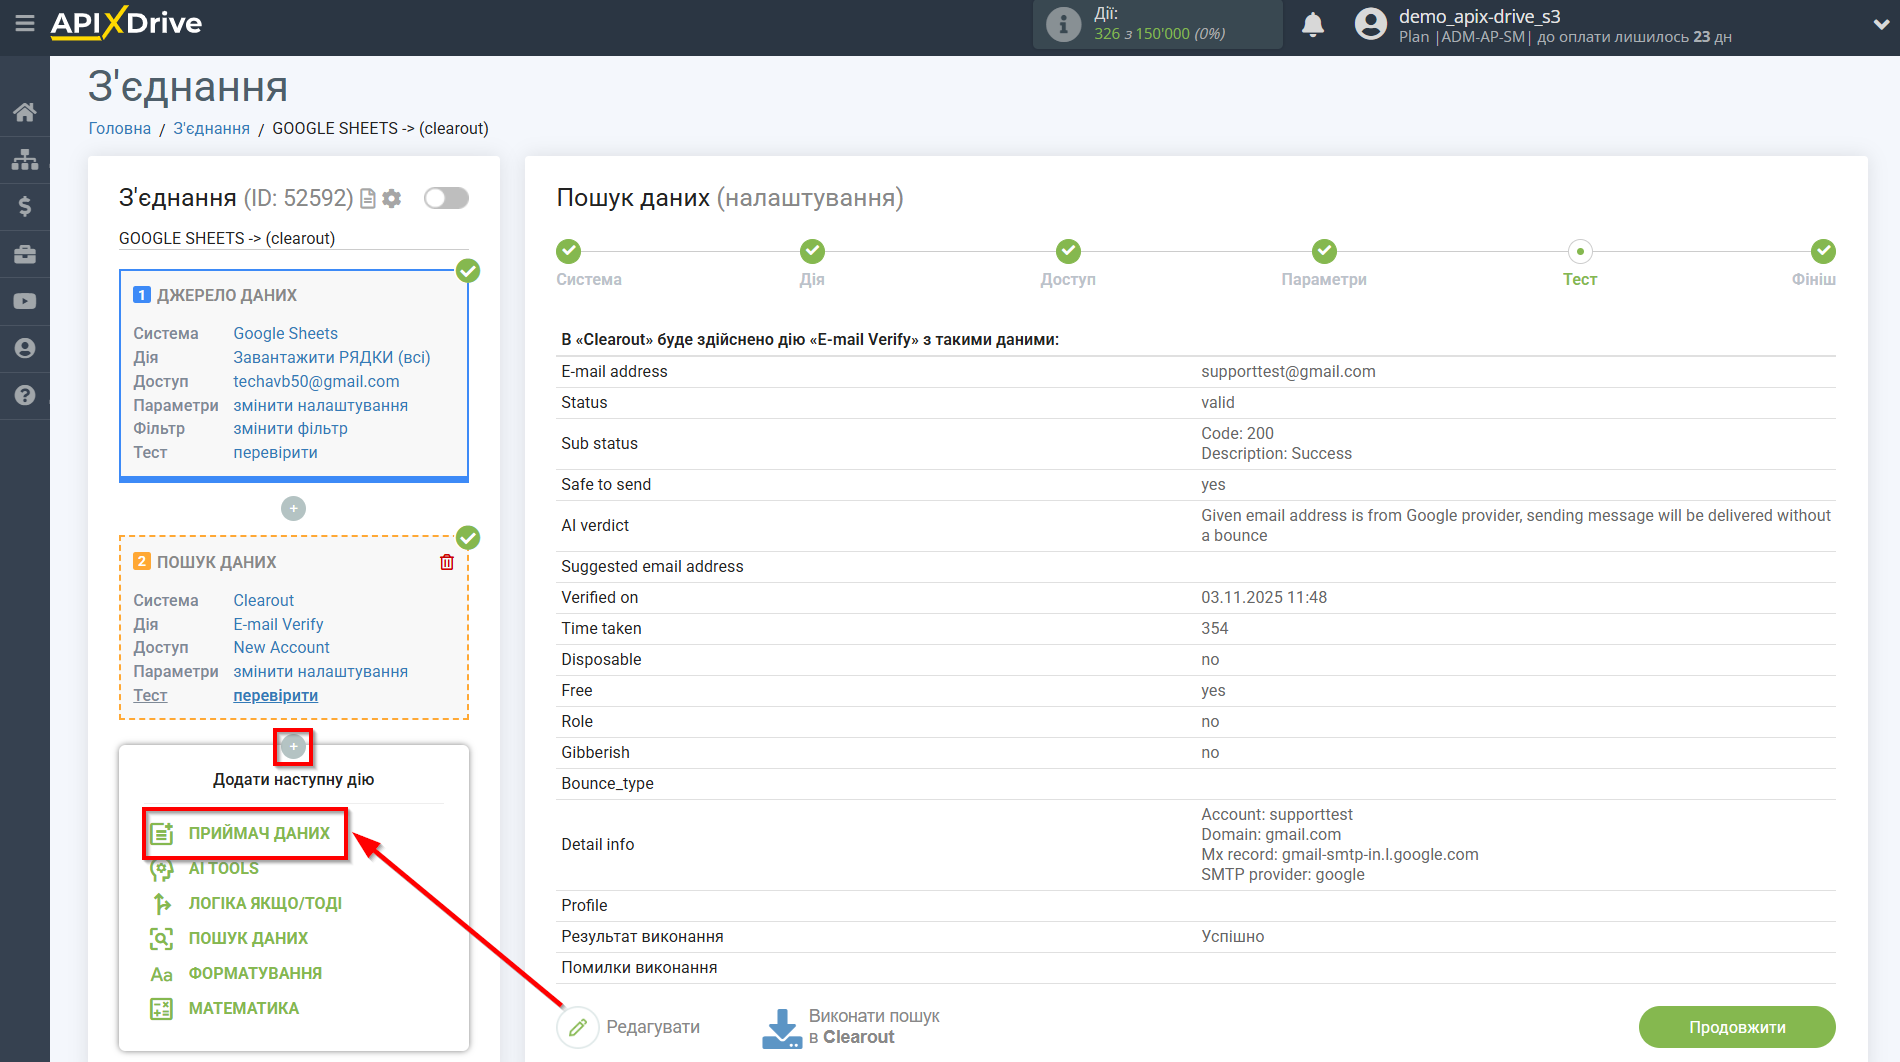Open the help question mark icon
The height and width of the screenshot is (1062, 1900).
25,396
